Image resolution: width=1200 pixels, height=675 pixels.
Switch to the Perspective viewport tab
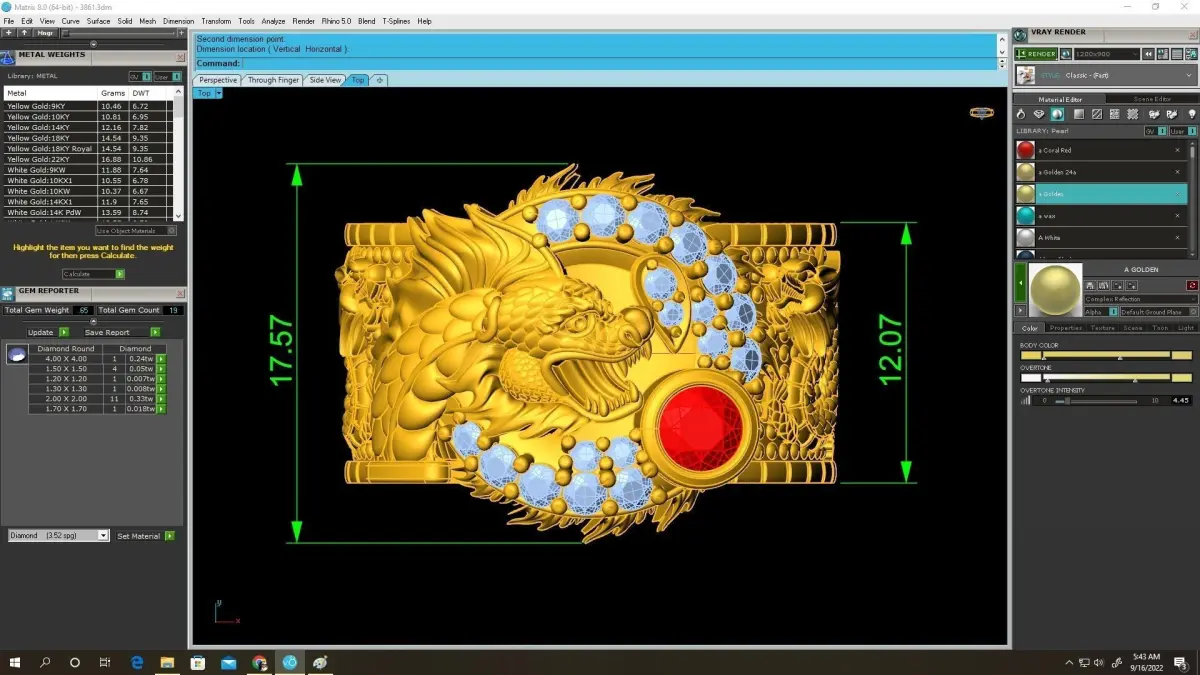click(218, 80)
